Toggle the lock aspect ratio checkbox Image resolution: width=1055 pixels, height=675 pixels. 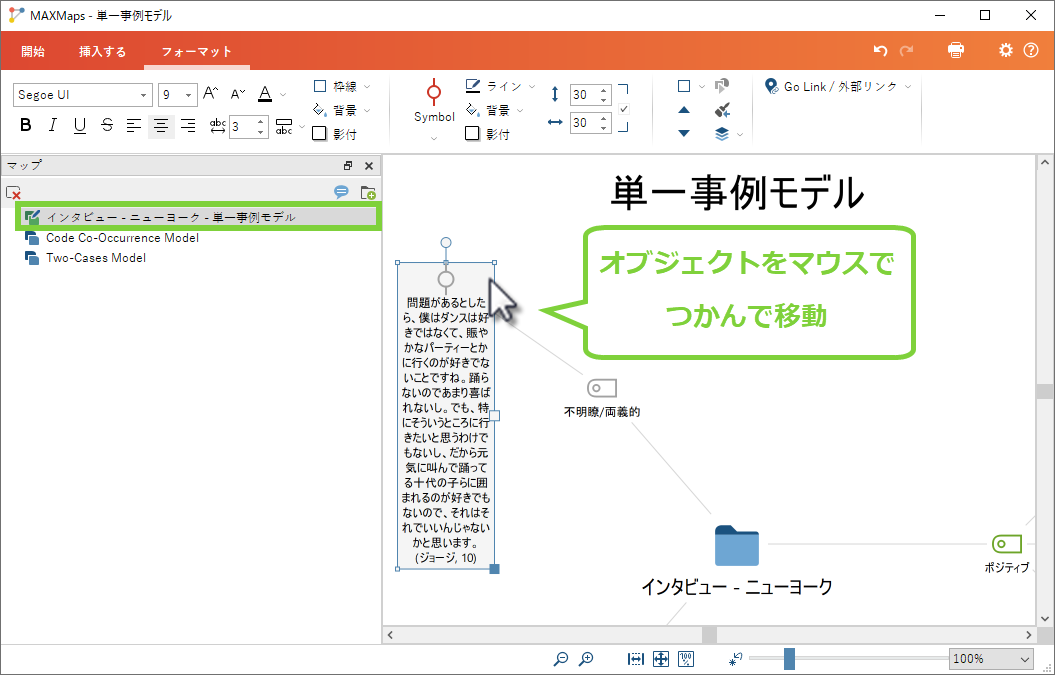(x=624, y=109)
